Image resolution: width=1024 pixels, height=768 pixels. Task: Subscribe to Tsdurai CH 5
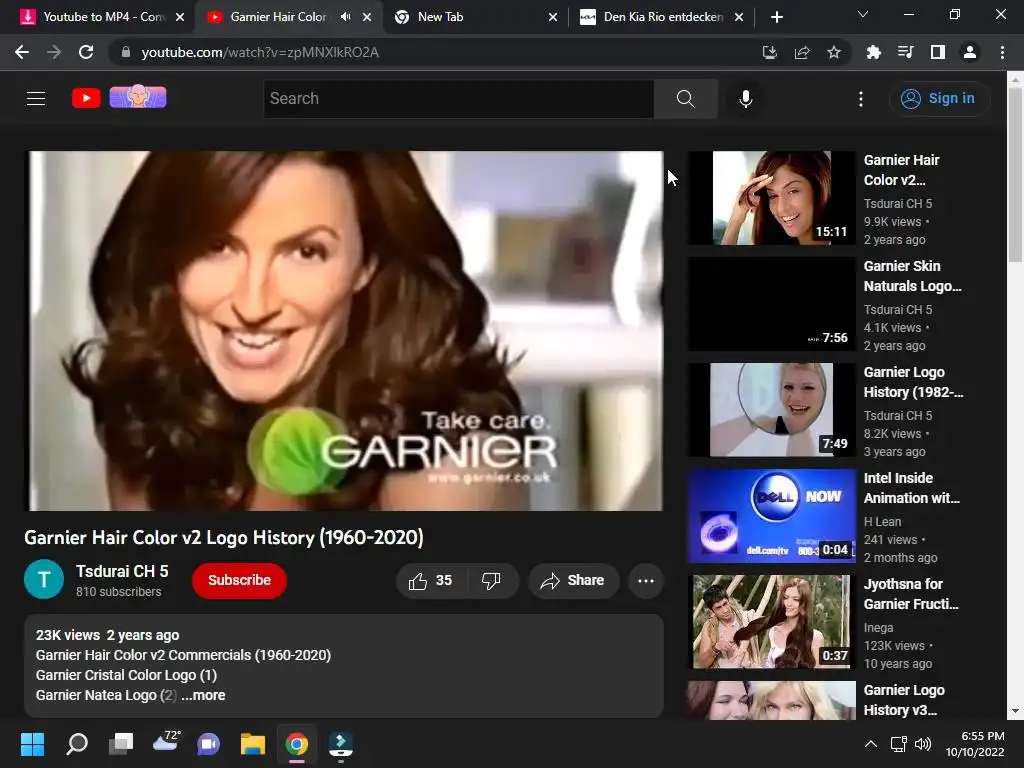(x=239, y=581)
